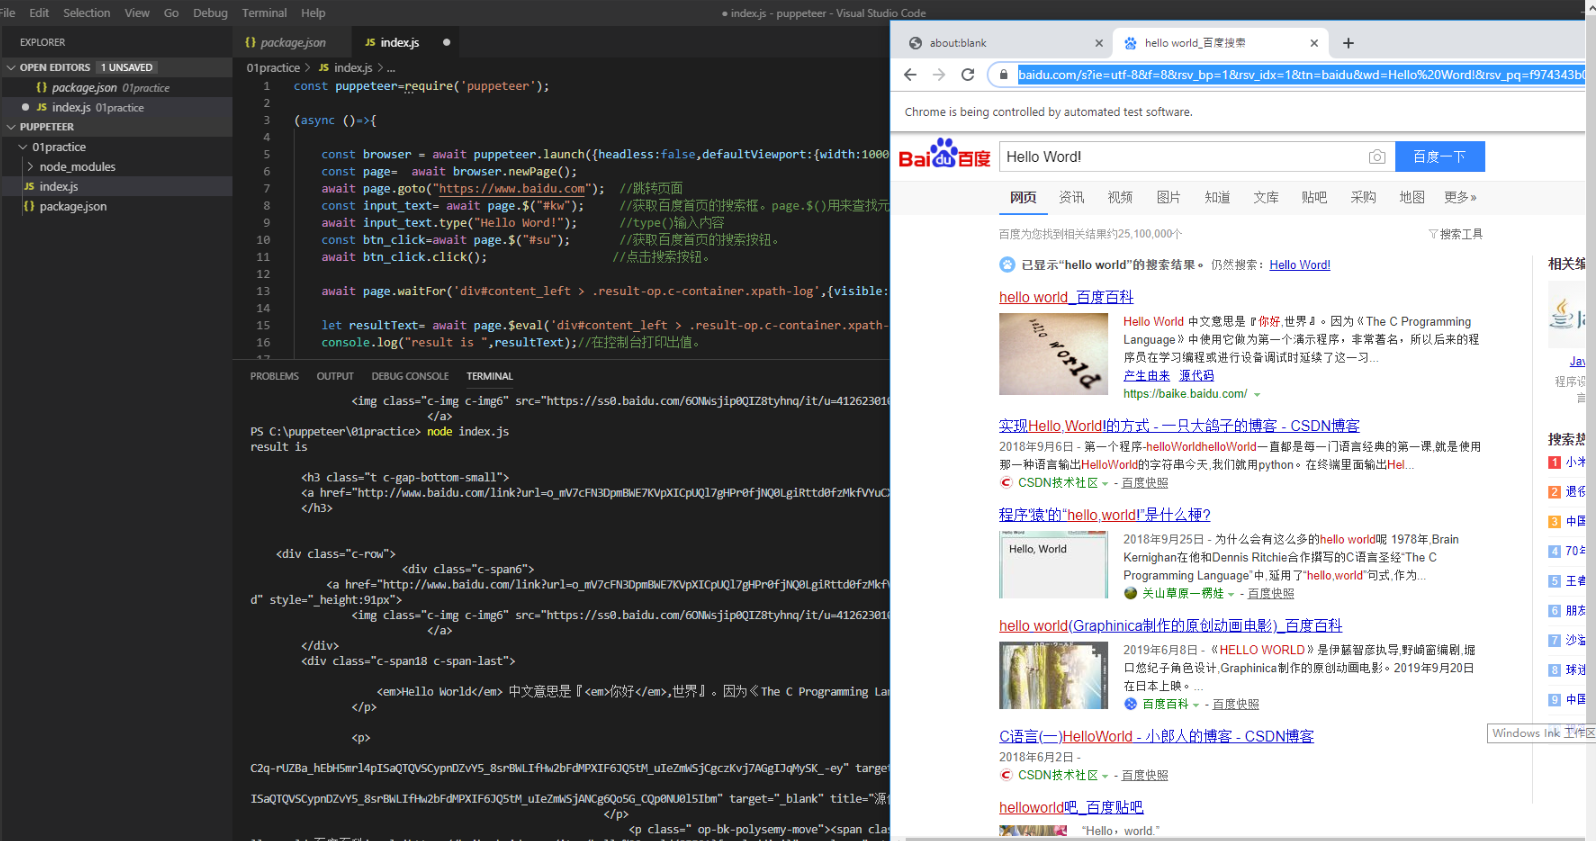Close the hello world Baidu tab
Viewport: 1596px width, 841px height.
[x=1314, y=43]
